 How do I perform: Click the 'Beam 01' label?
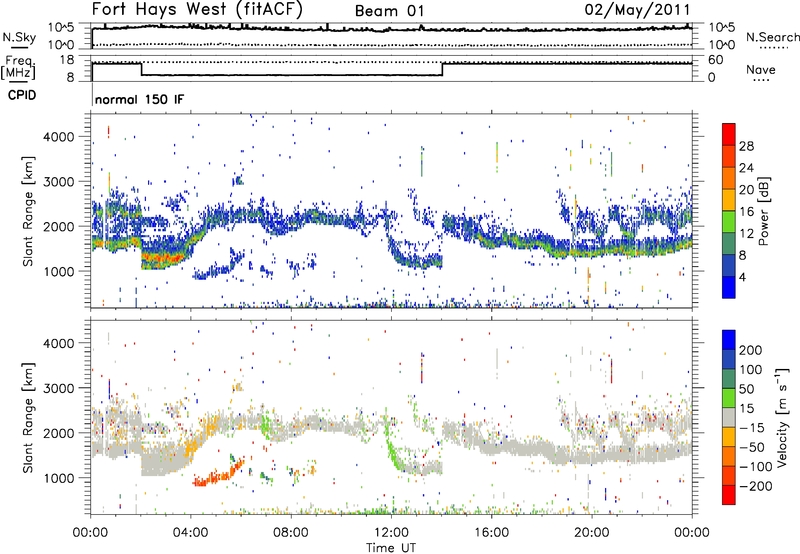tap(389, 11)
